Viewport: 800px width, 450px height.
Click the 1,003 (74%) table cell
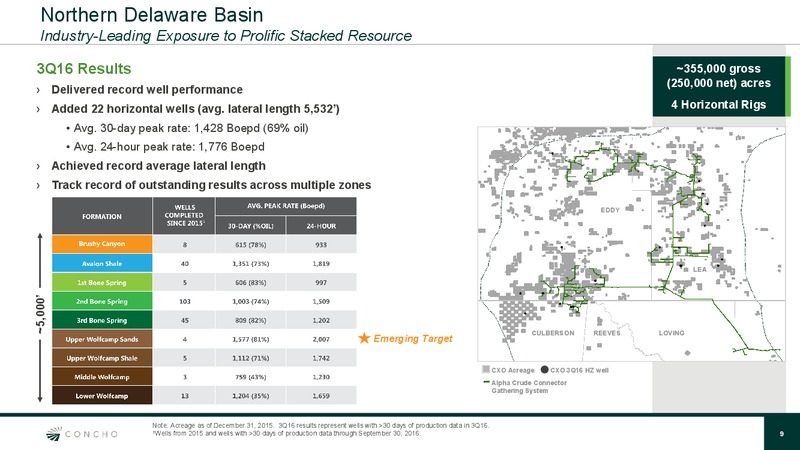pos(251,301)
